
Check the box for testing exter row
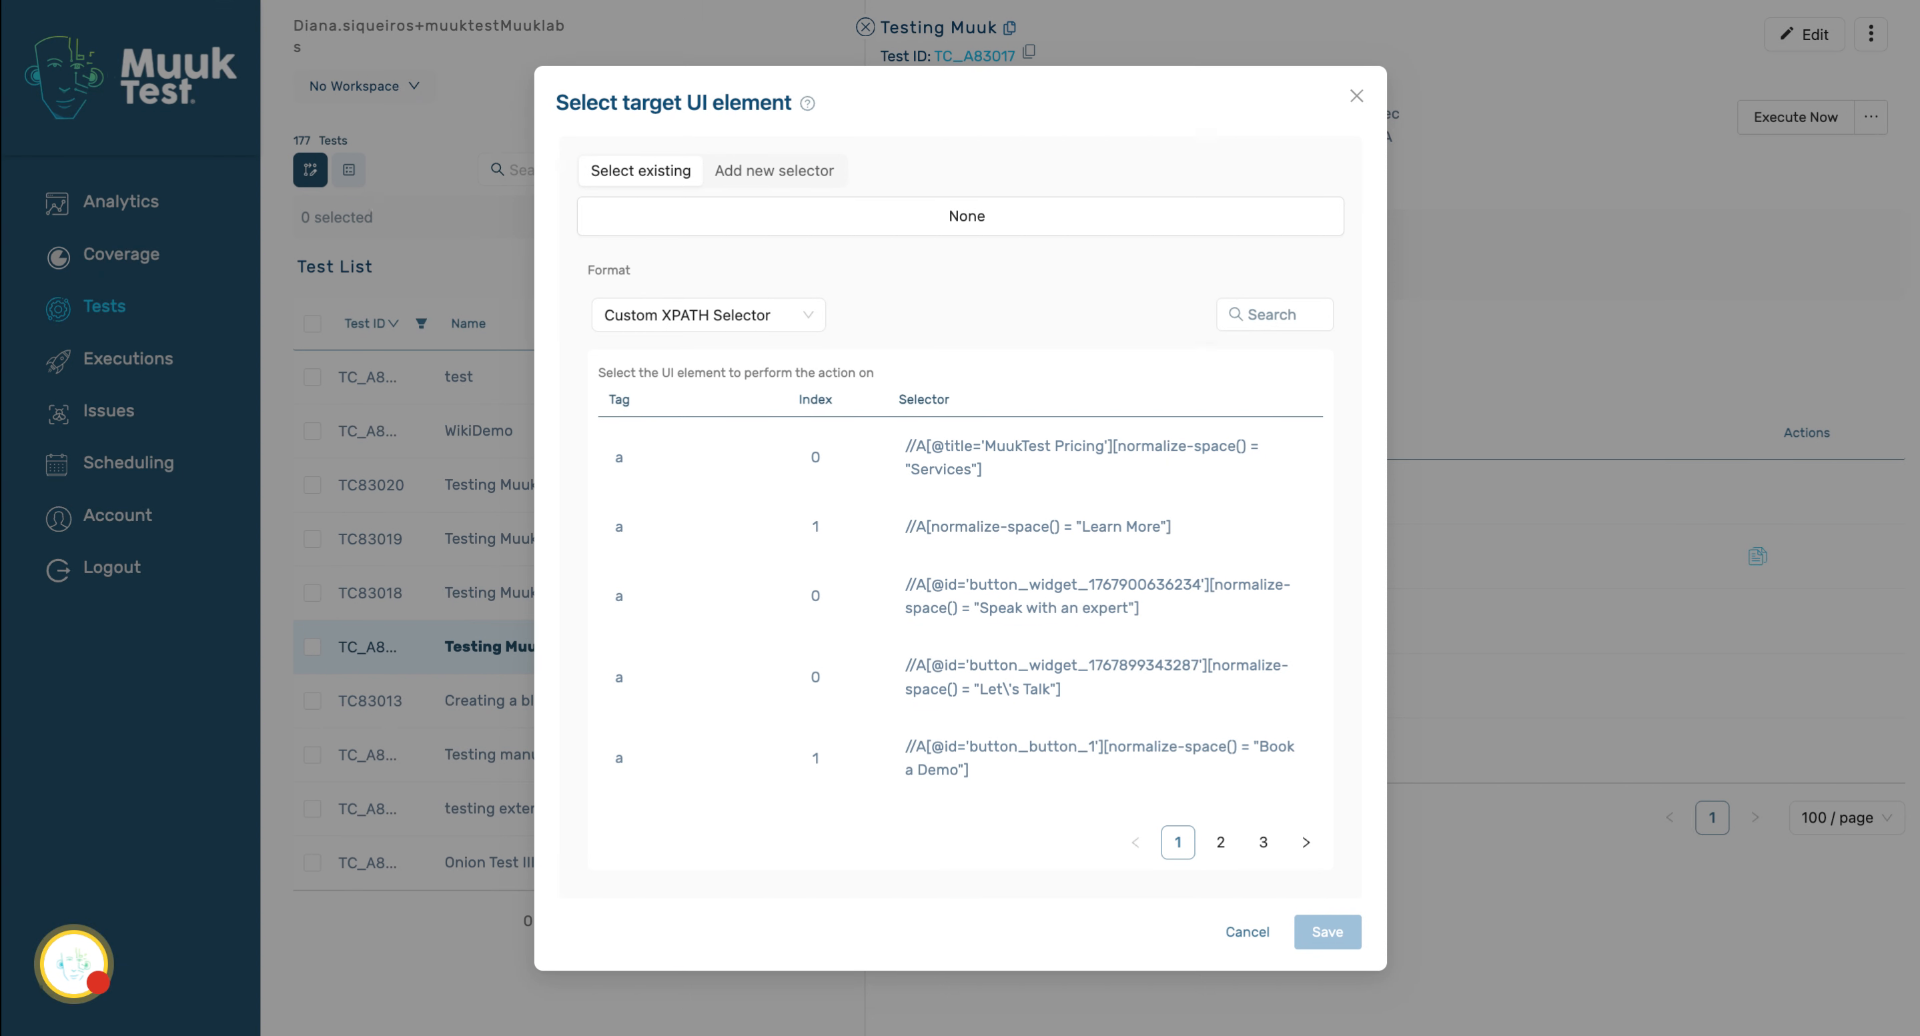[313, 809]
